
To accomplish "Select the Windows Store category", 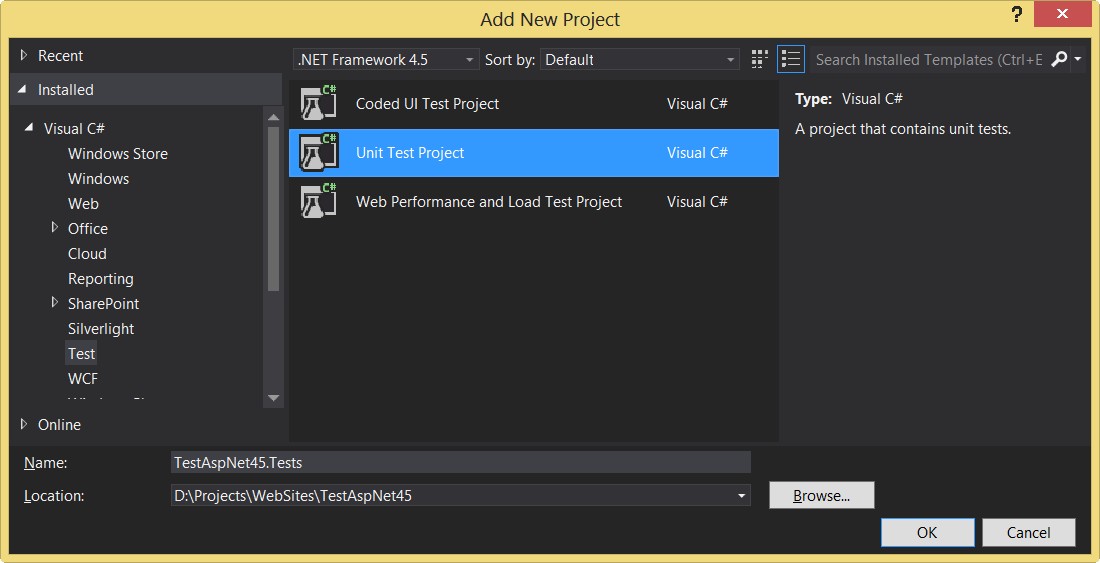I will click(x=118, y=154).
